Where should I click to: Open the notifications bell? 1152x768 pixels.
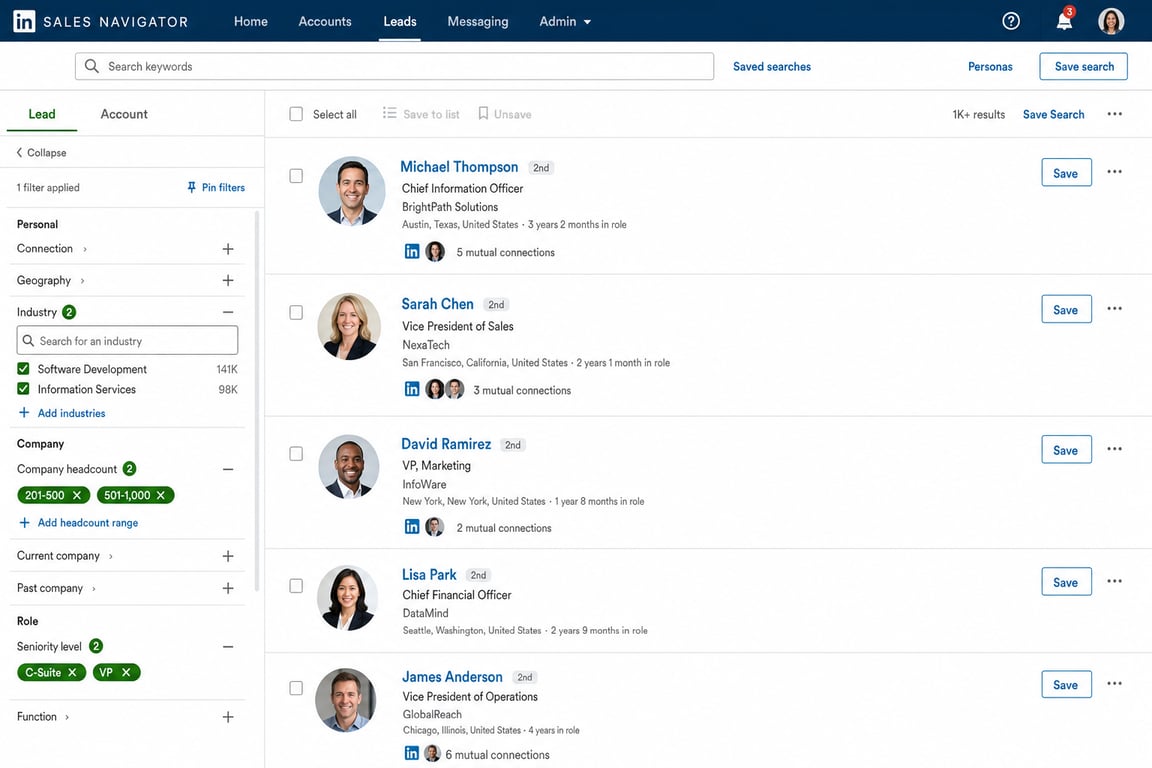[1064, 21]
